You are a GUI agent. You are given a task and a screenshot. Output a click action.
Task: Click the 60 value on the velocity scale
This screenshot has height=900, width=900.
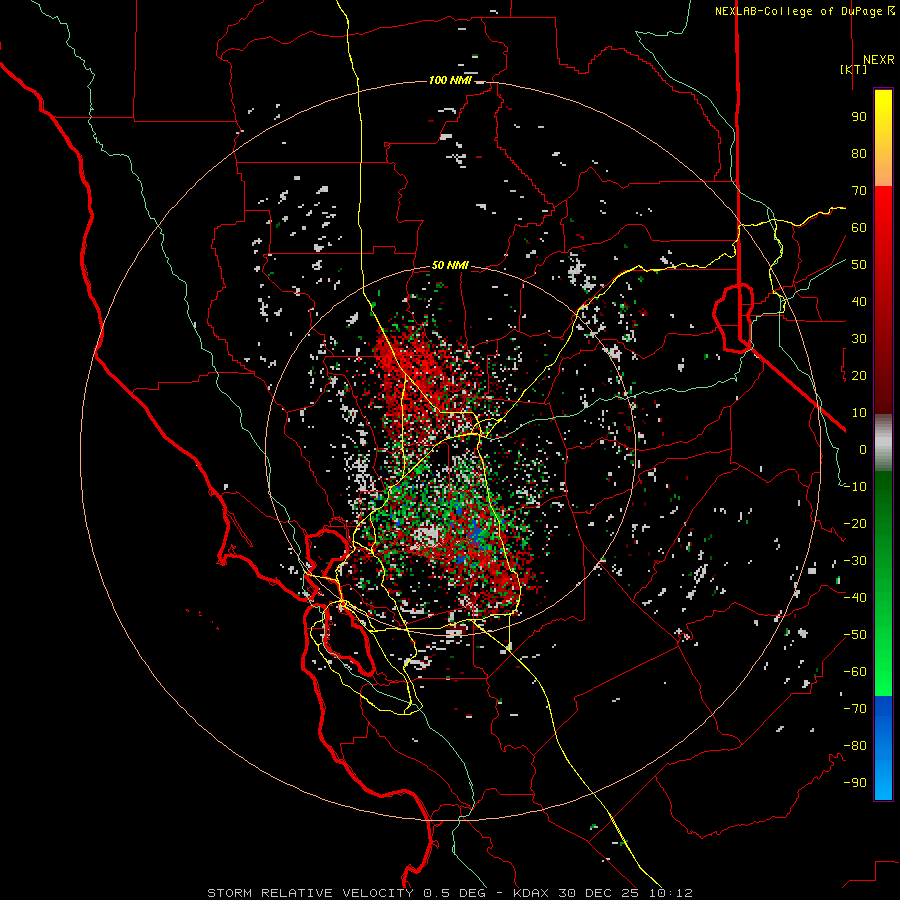[859, 227]
